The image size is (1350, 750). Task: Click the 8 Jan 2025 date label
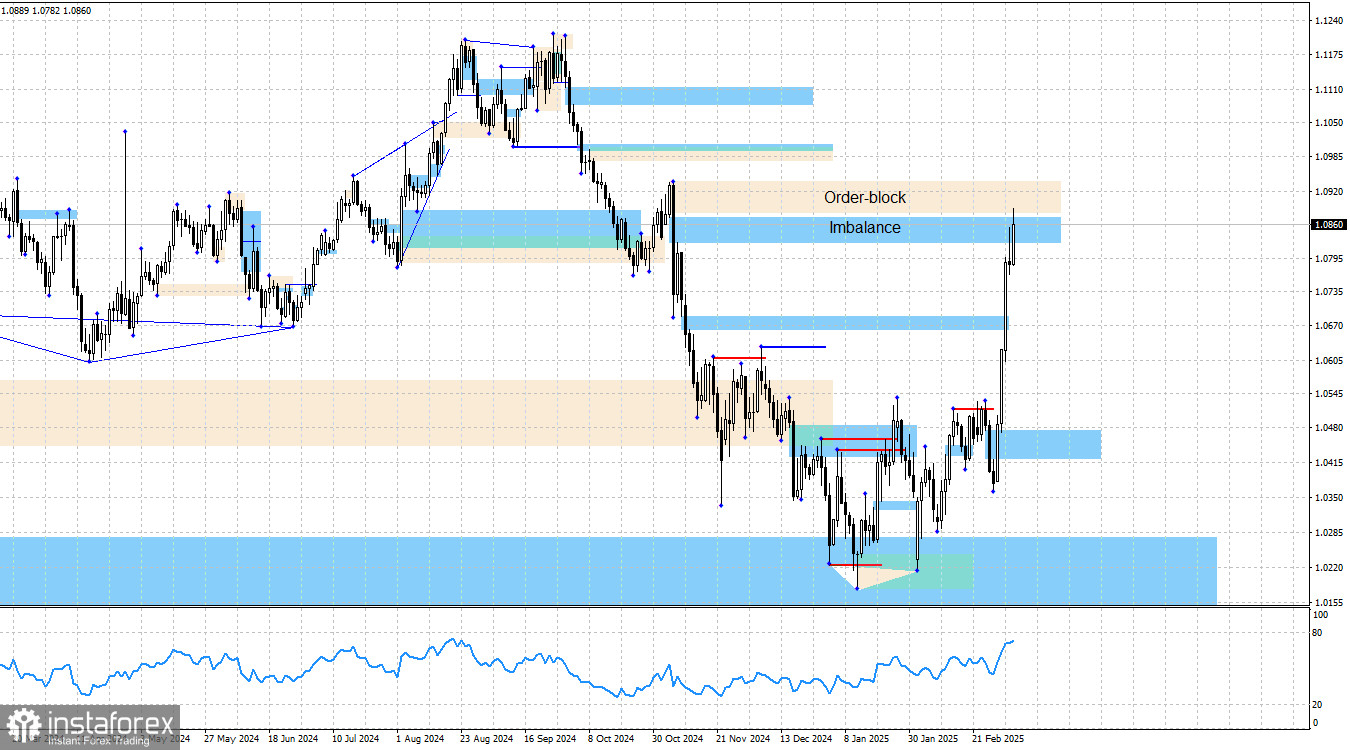click(869, 739)
